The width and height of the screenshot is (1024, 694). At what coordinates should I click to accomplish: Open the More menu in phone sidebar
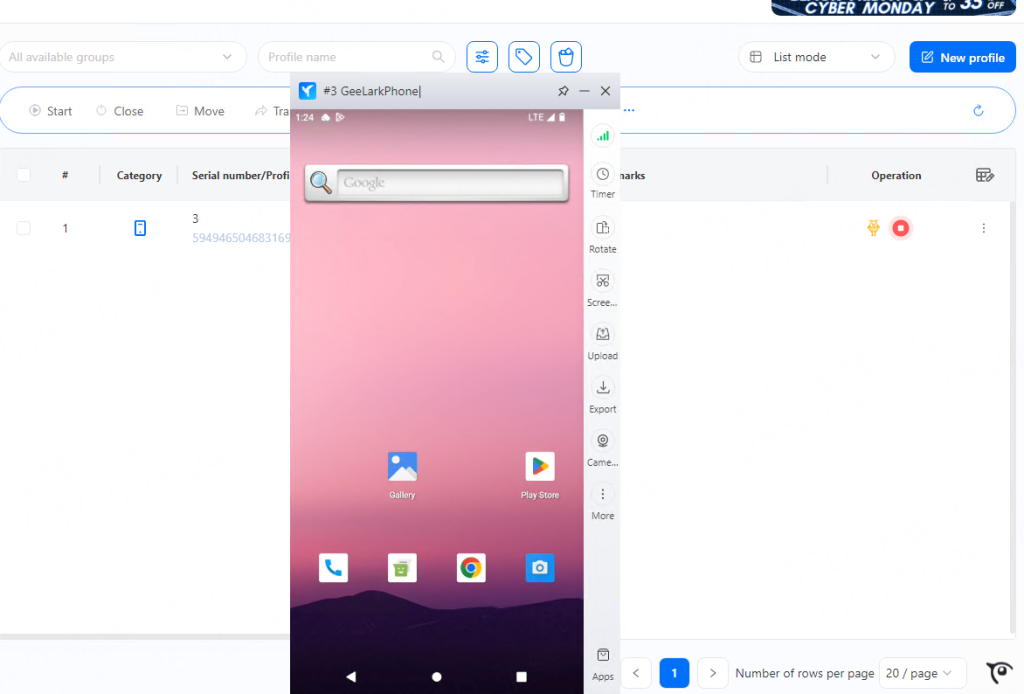(x=602, y=494)
